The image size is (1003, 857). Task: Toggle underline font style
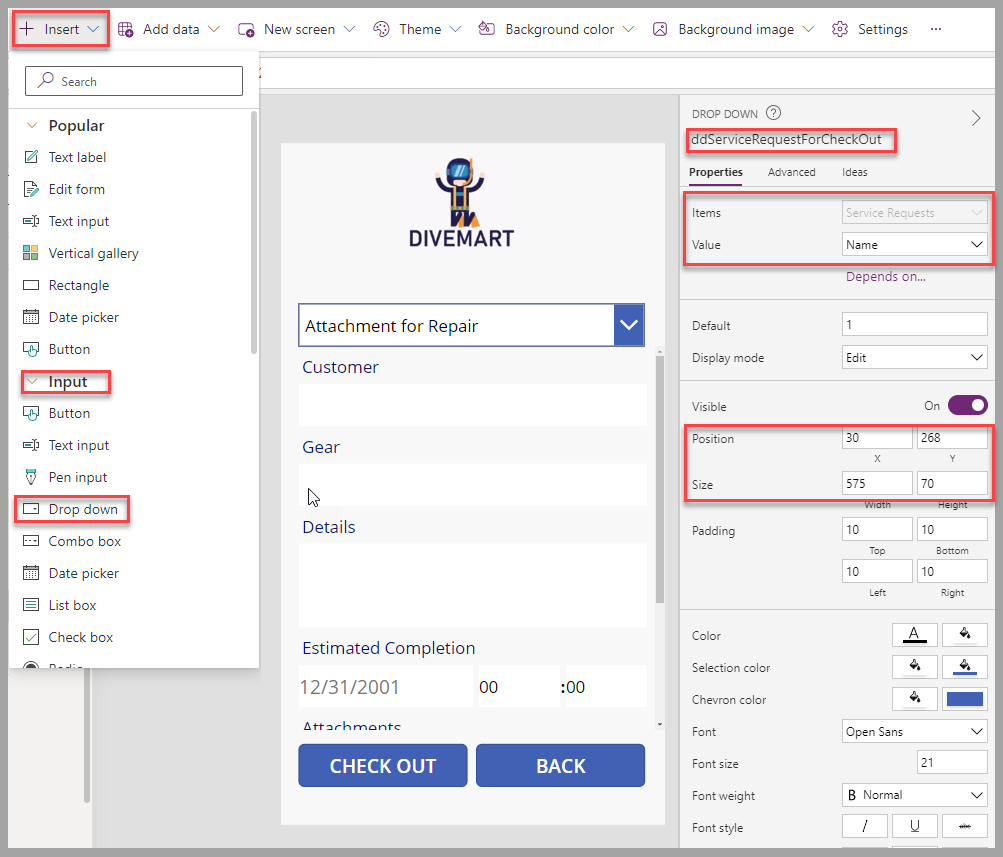[914, 826]
